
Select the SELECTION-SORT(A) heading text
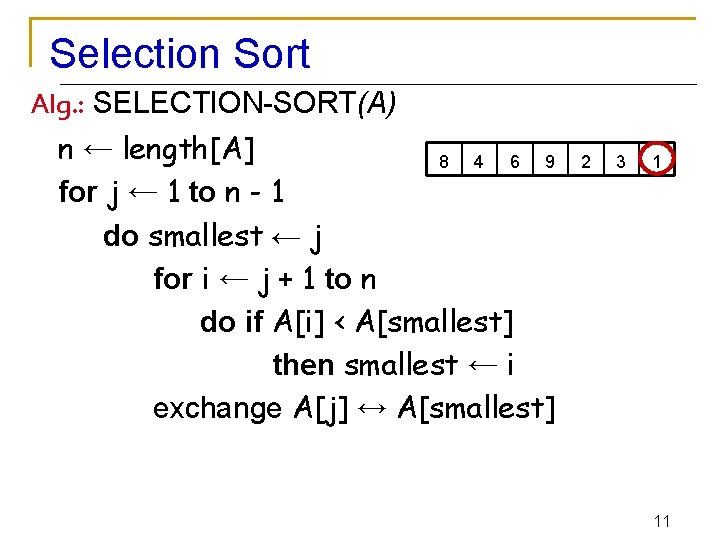249,102
